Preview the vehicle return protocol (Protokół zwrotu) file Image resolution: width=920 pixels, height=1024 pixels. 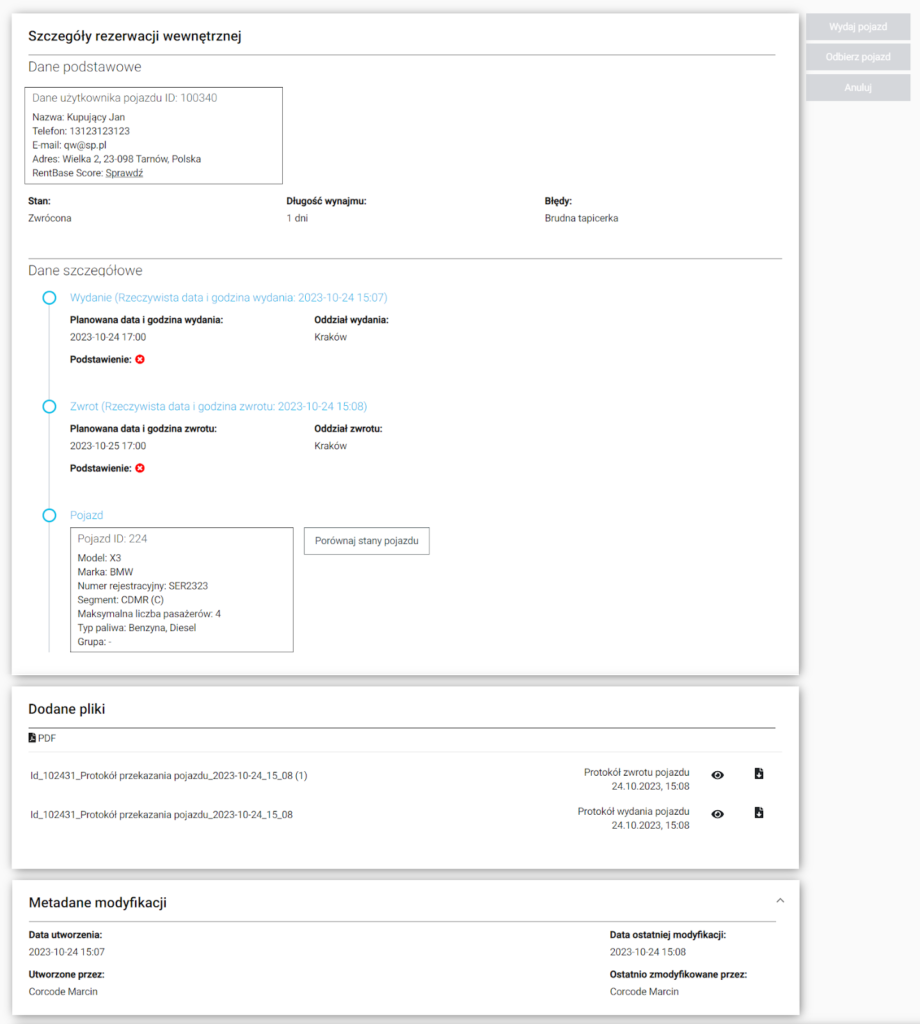pyautogui.click(x=717, y=775)
